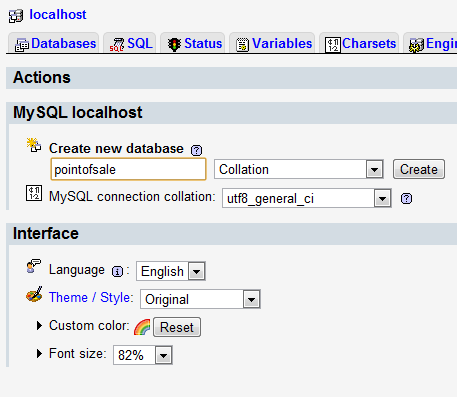Expand the Font size section
The image size is (457, 397).
(39, 354)
